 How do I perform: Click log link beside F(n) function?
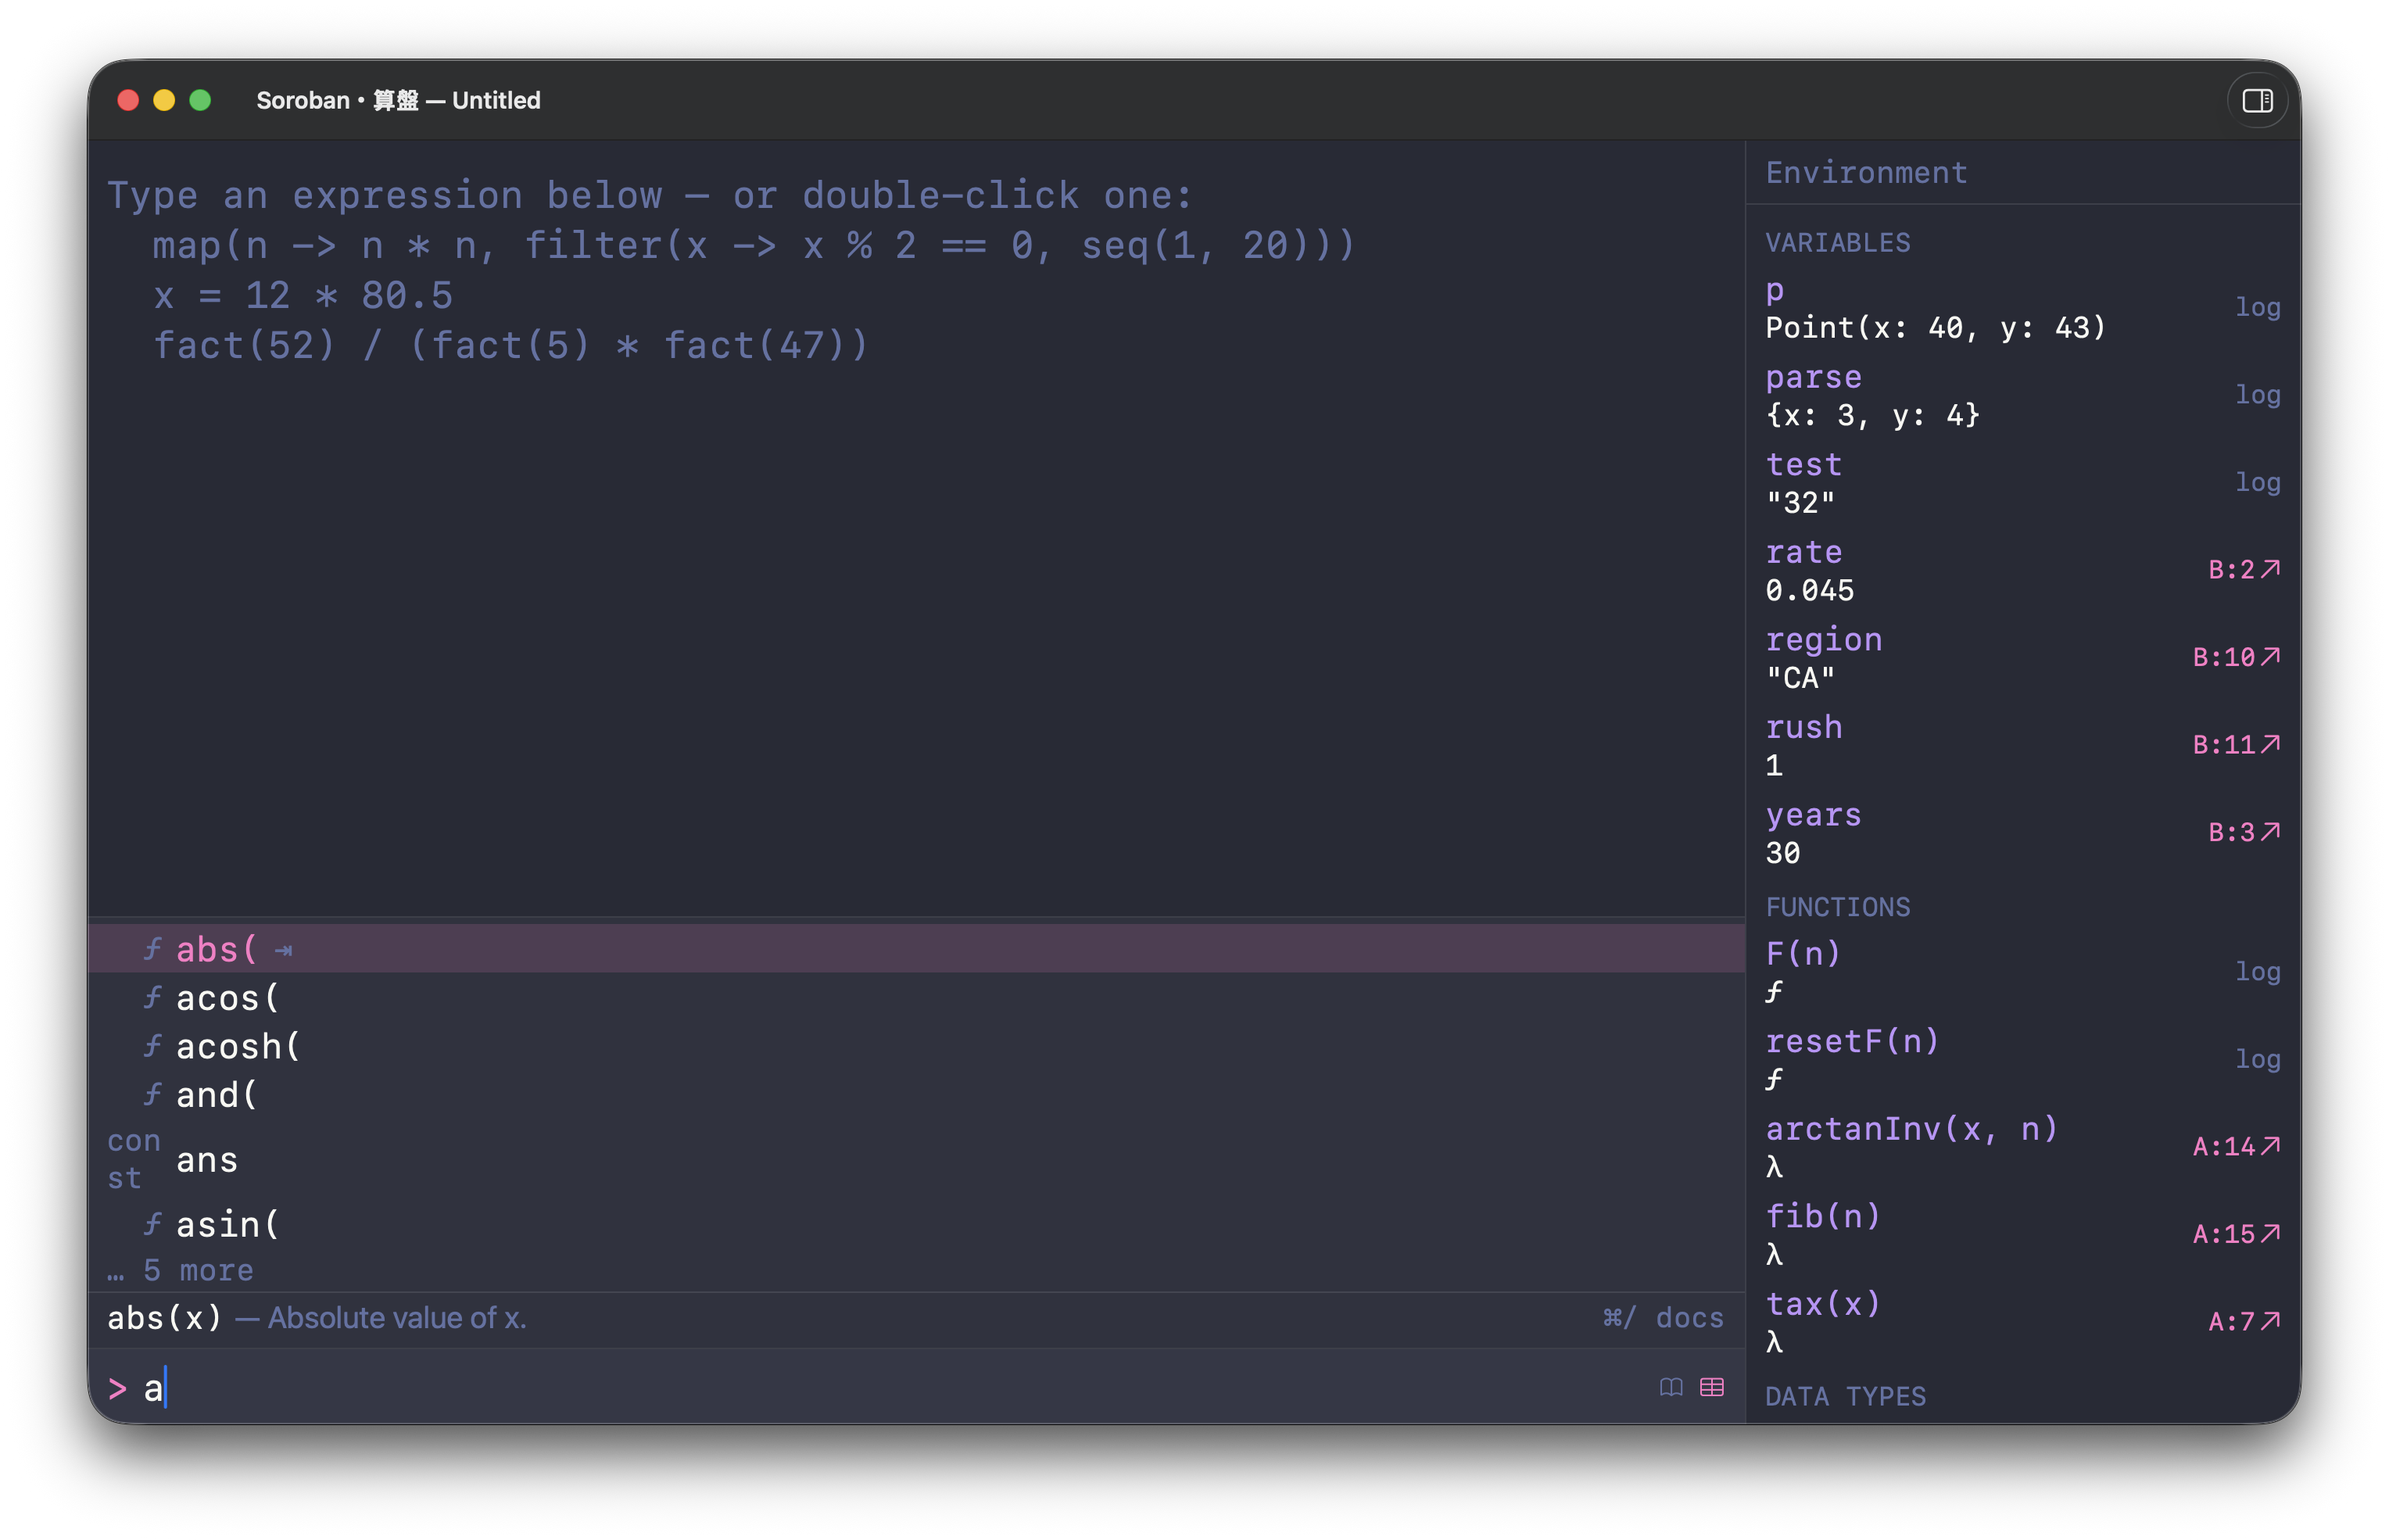(2257, 971)
